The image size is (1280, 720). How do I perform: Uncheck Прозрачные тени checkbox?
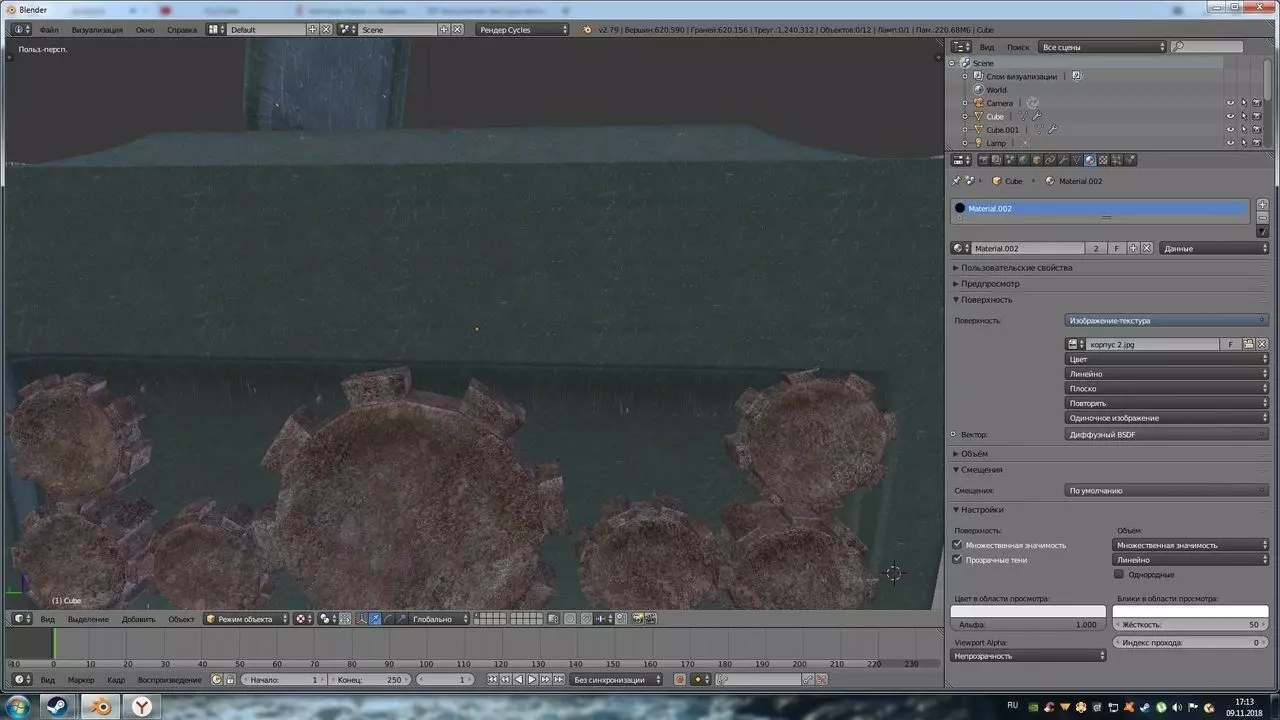(x=958, y=560)
